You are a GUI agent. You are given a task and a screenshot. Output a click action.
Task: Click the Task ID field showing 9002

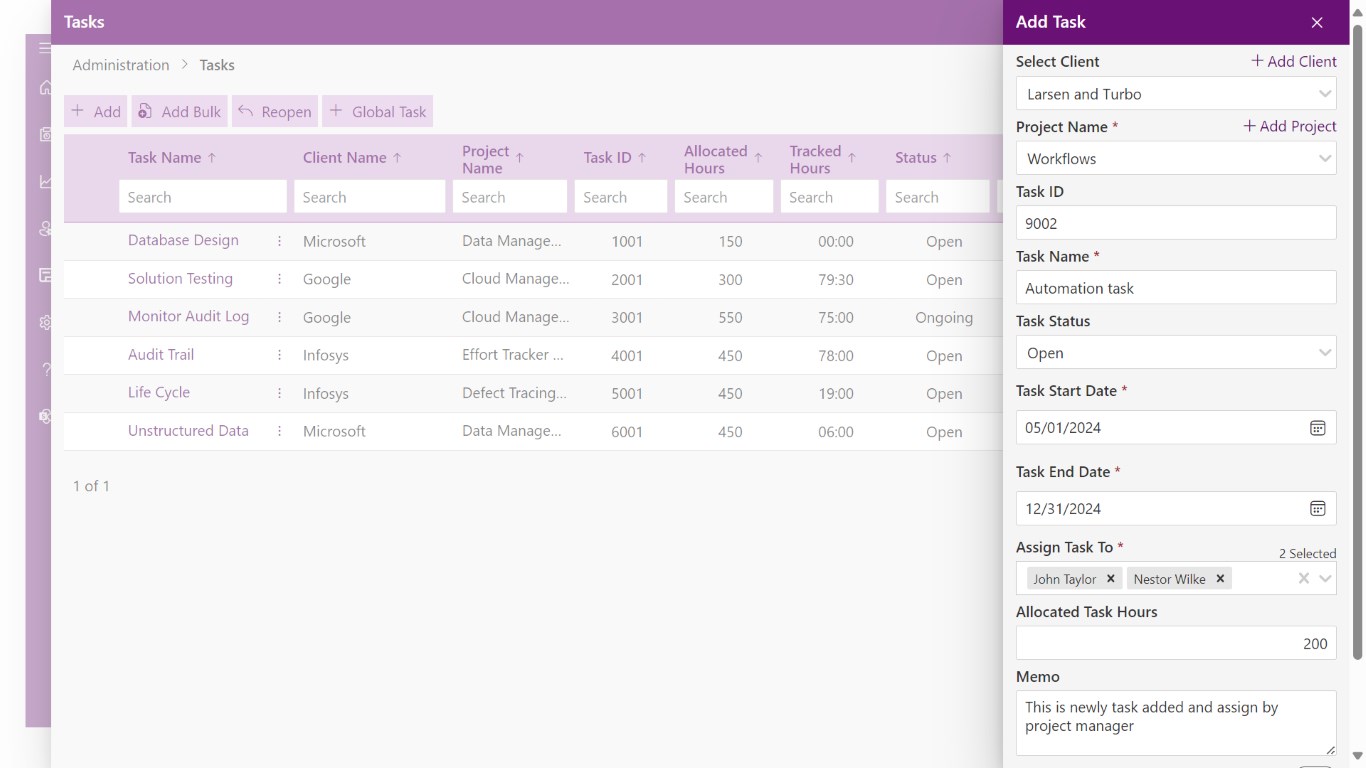(x=1176, y=223)
